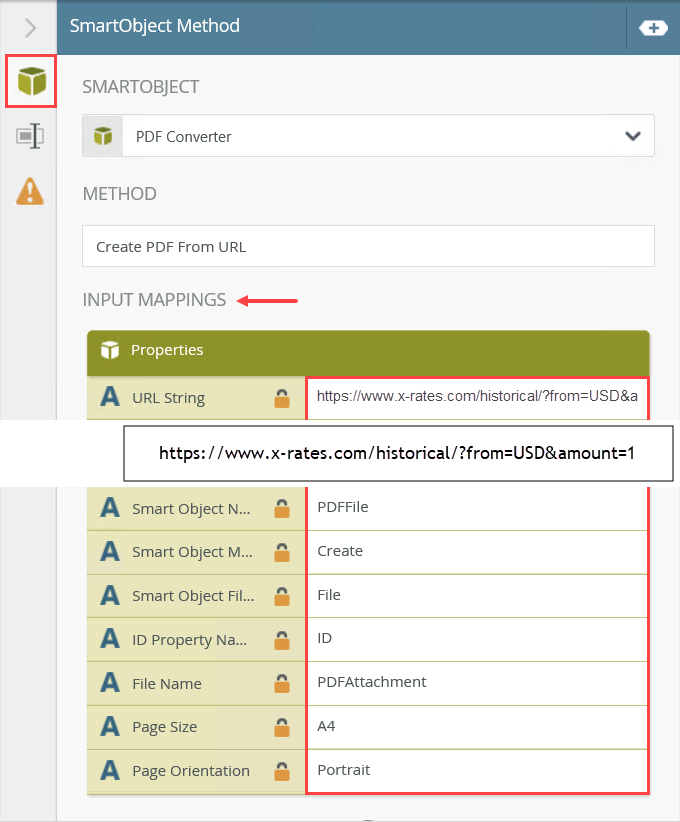The height and width of the screenshot is (822, 680).
Task: Collapse the panel with the chevron arrow
Action: tap(30, 27)
